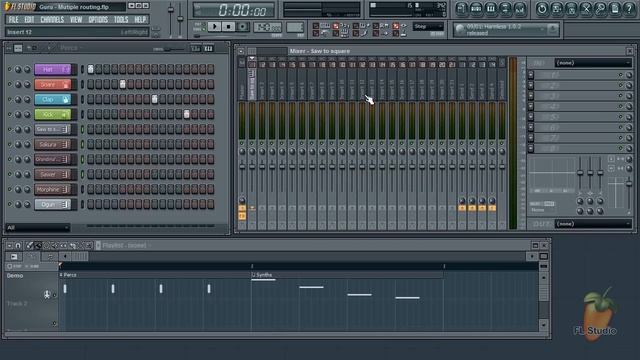This screenshot has height=360, width=640.
Task: Select the paint brush tool in Playlist
Action: pyautogui.click(x=38, y=245)
